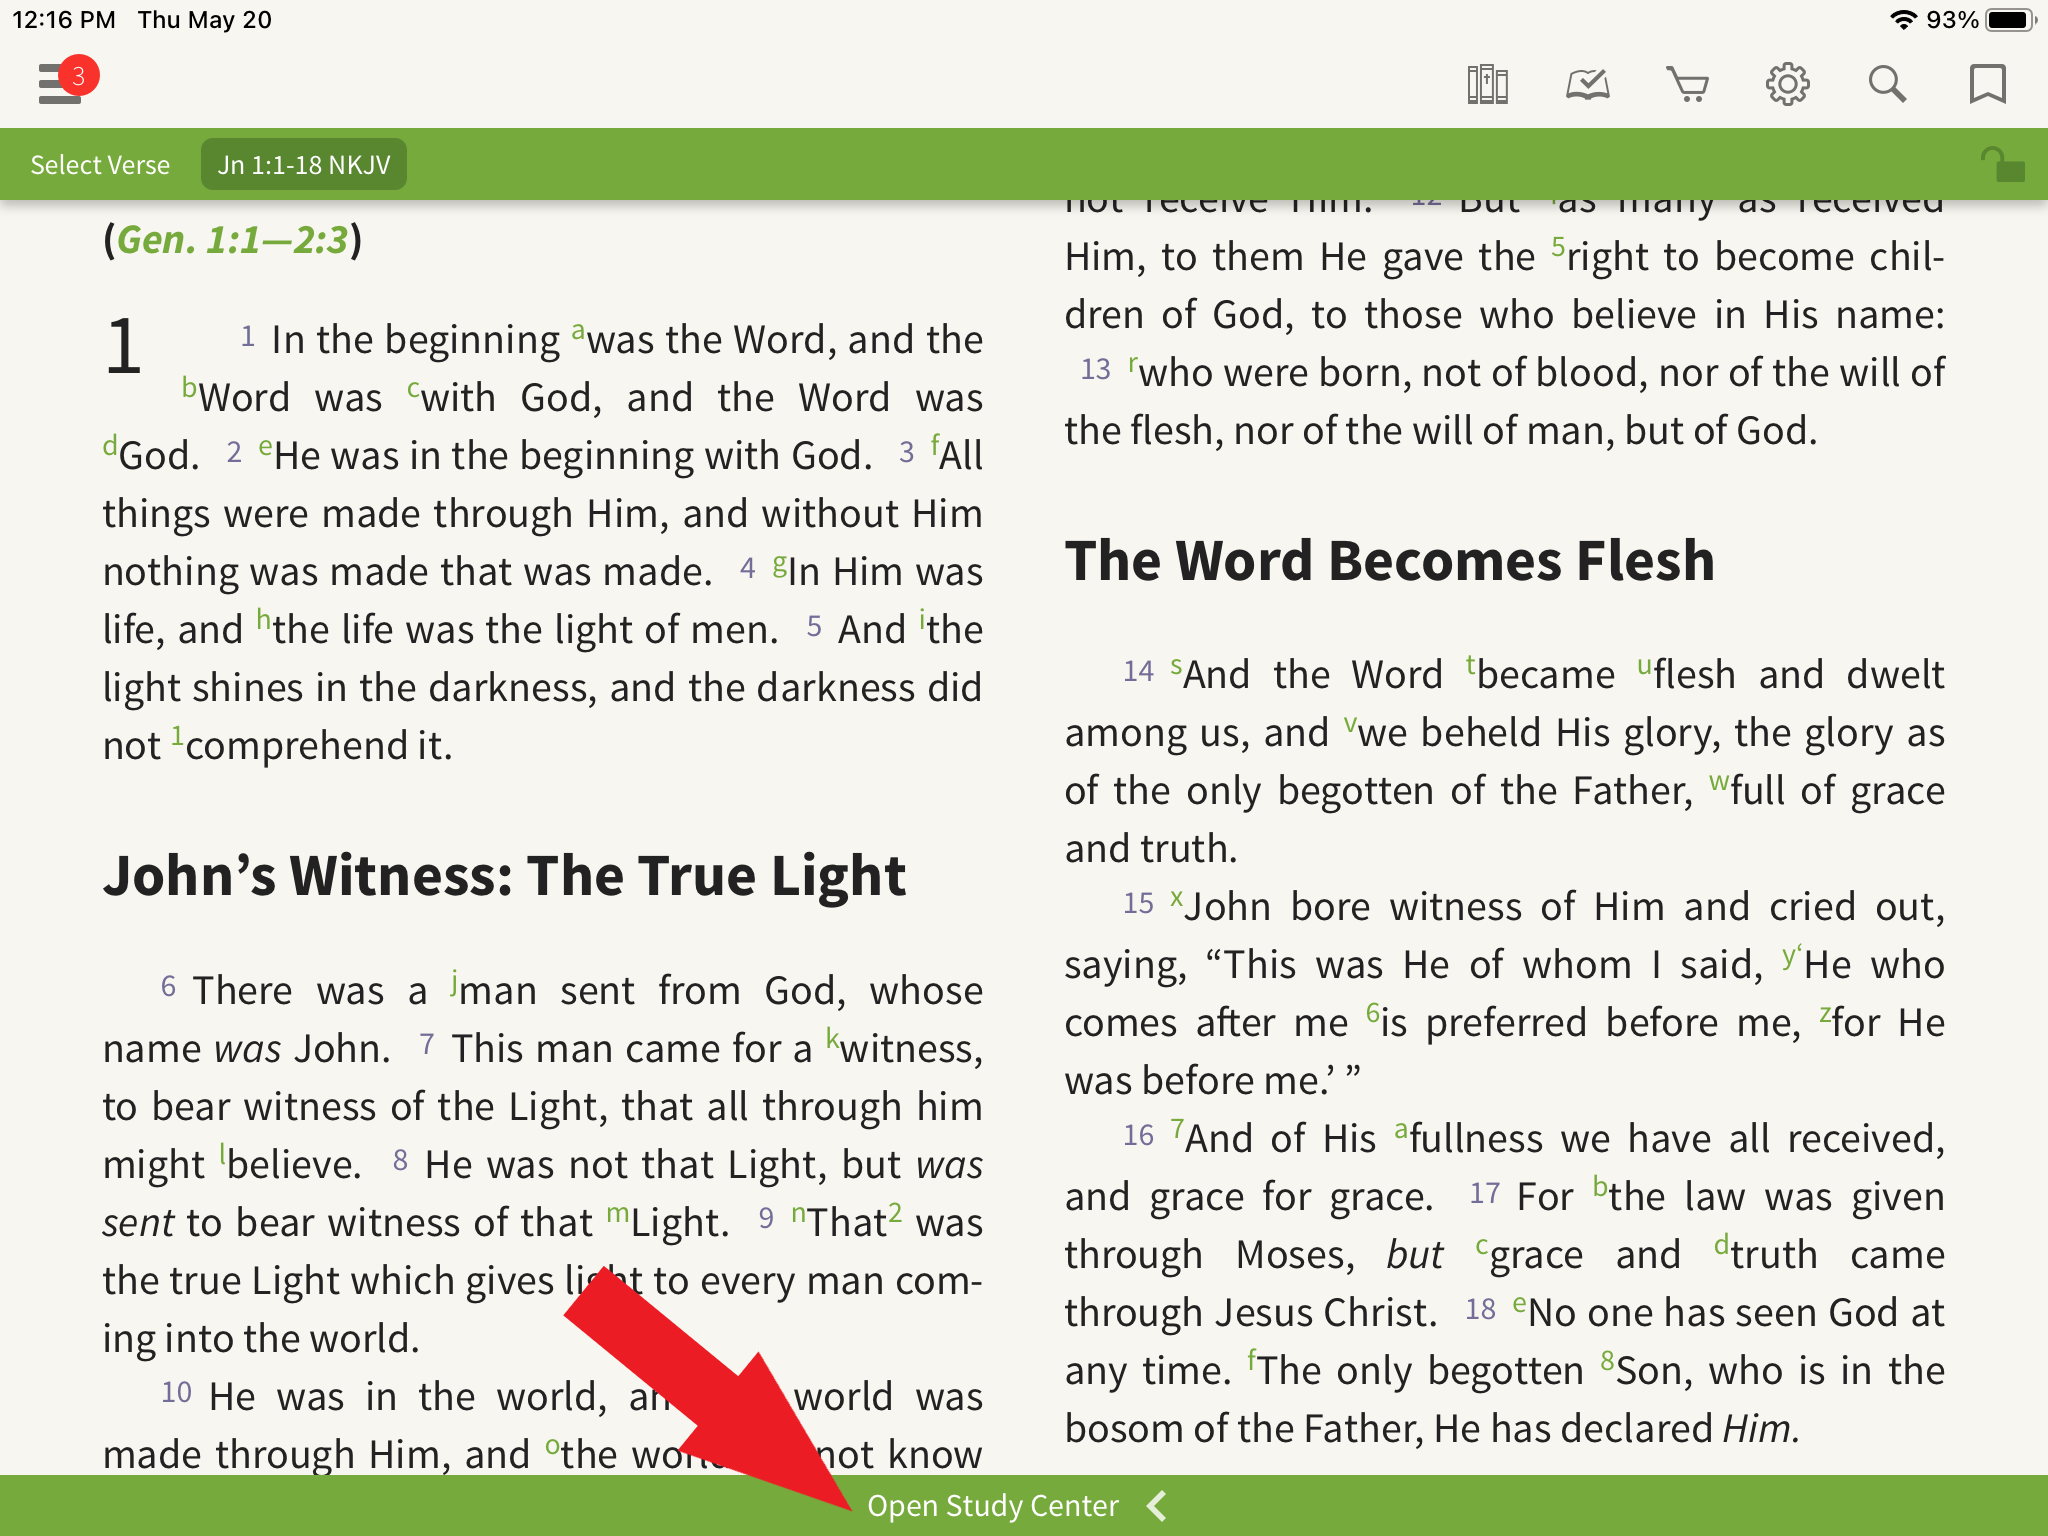
Task: Tap cross-reference g before 'In Him was'
Action: [x=780, y=567]
